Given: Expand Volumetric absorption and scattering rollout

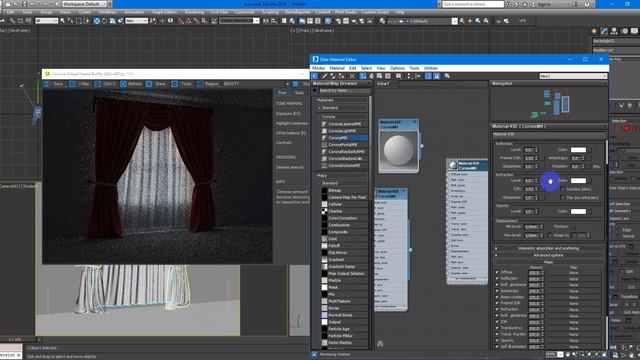Looking at the screenshot, I should coord(548,248).
